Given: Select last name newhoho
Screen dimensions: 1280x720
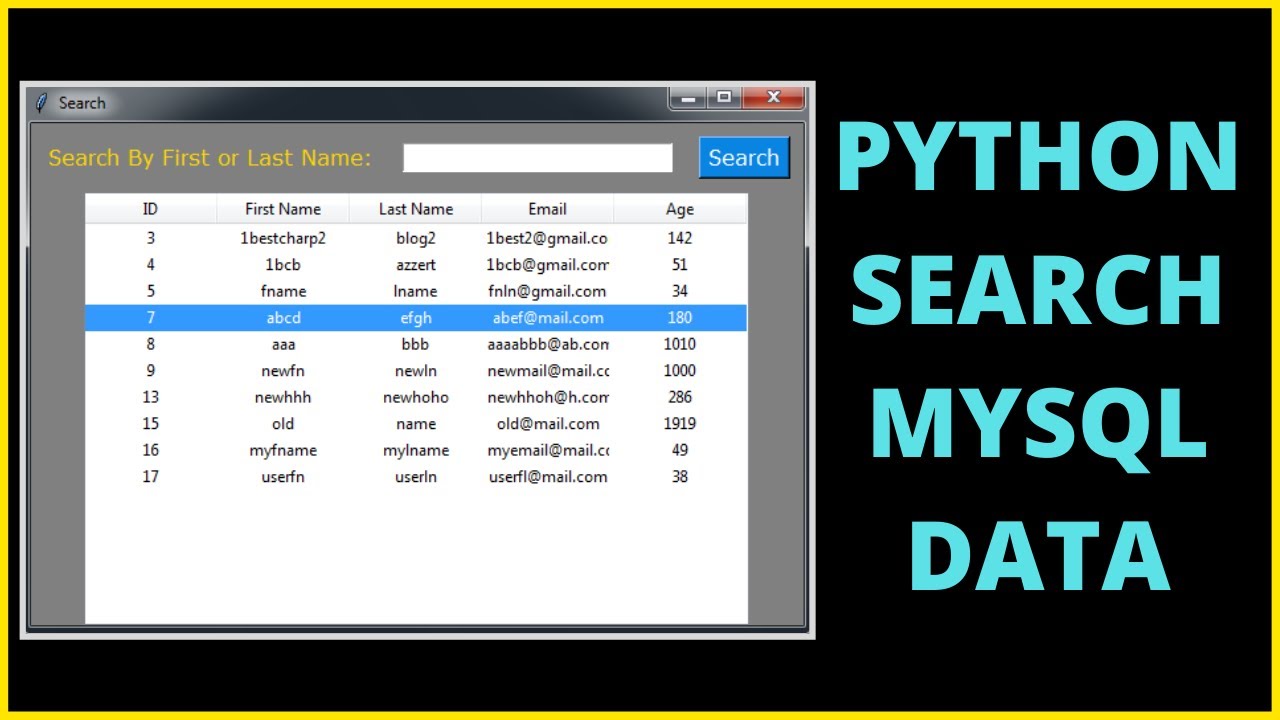Looking at the screenshot, I should pos(416,397).
